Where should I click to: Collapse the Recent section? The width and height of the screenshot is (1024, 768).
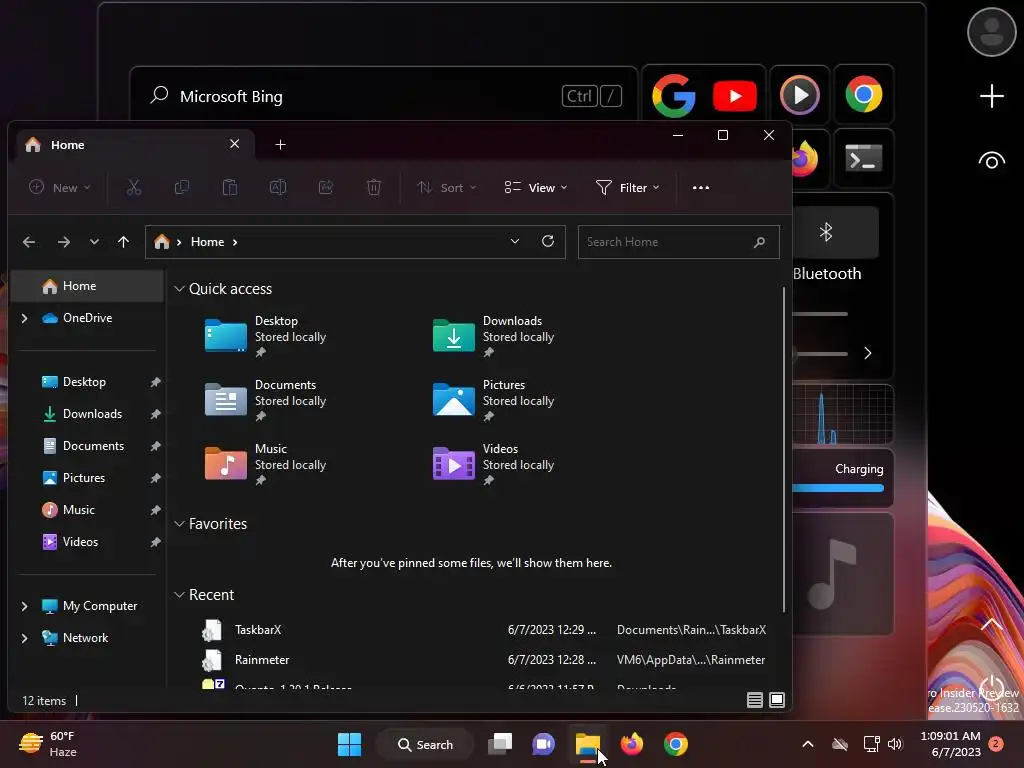tap(179, 595)
